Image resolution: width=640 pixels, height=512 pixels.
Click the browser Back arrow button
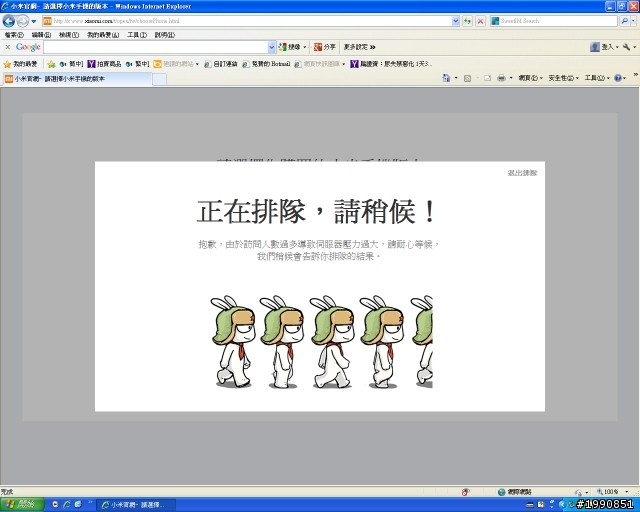[9, 21]
